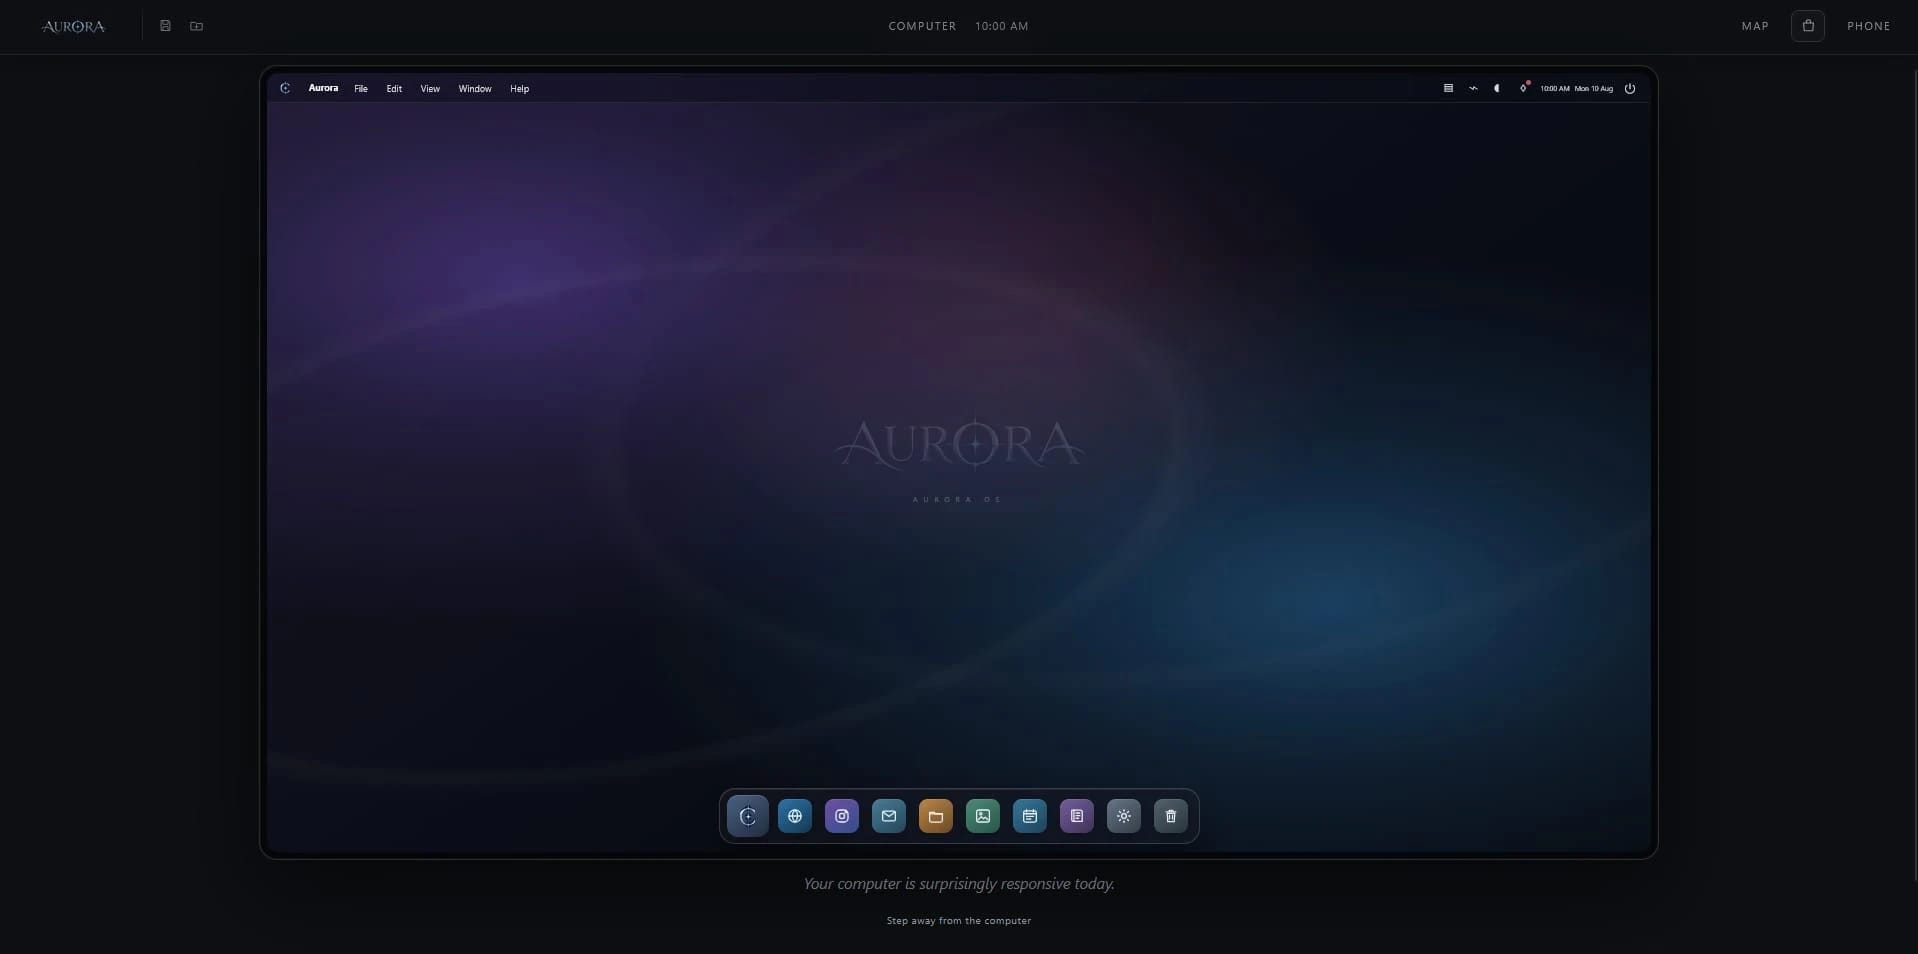
Task: Open the Help menu
Action: click(x=520, y=89)
